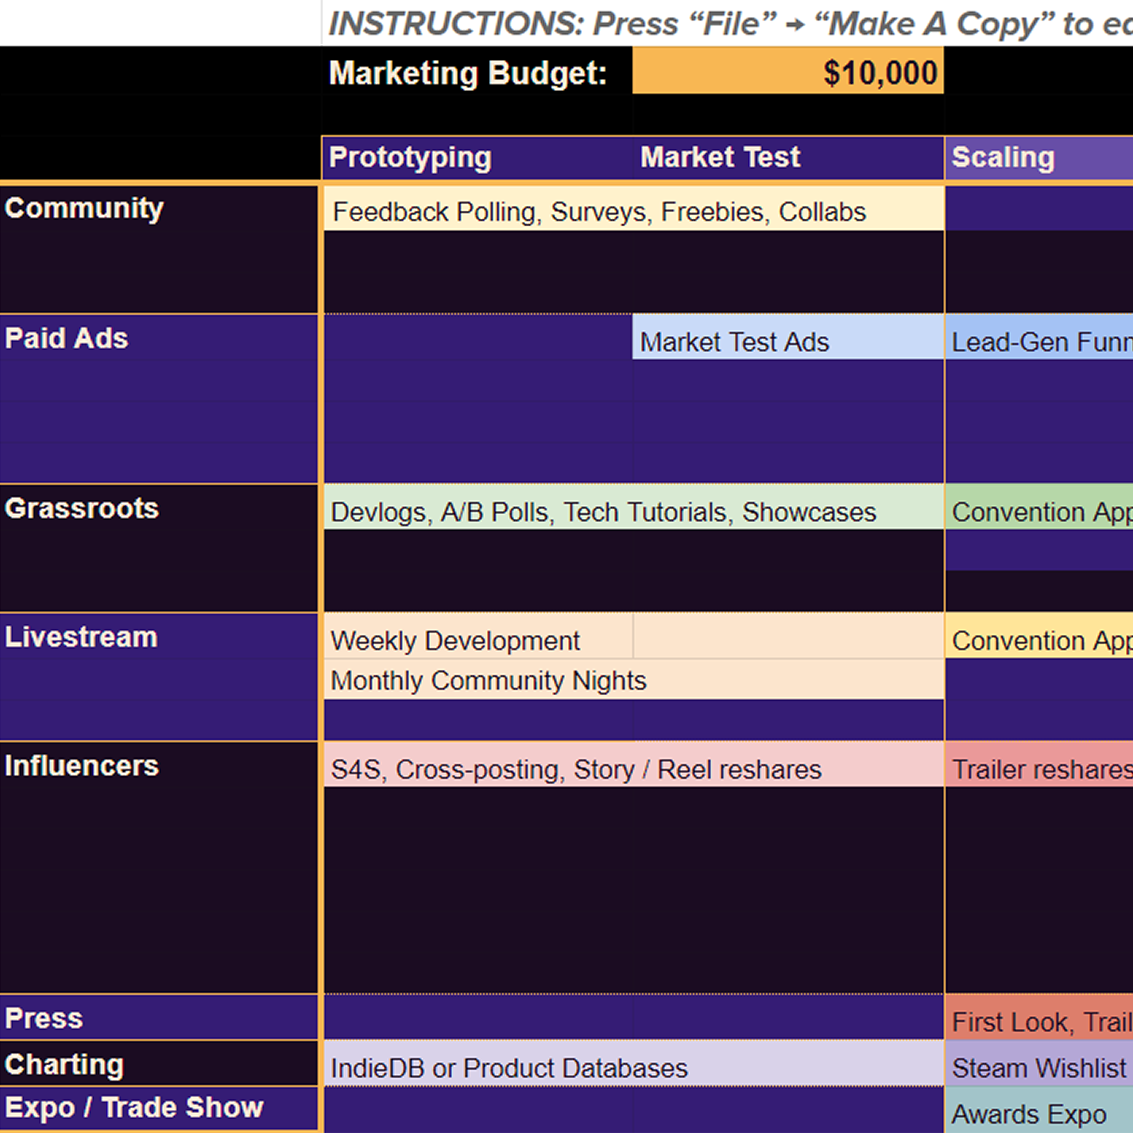Select the S4S, Cross-posting, Story cell

634,764
